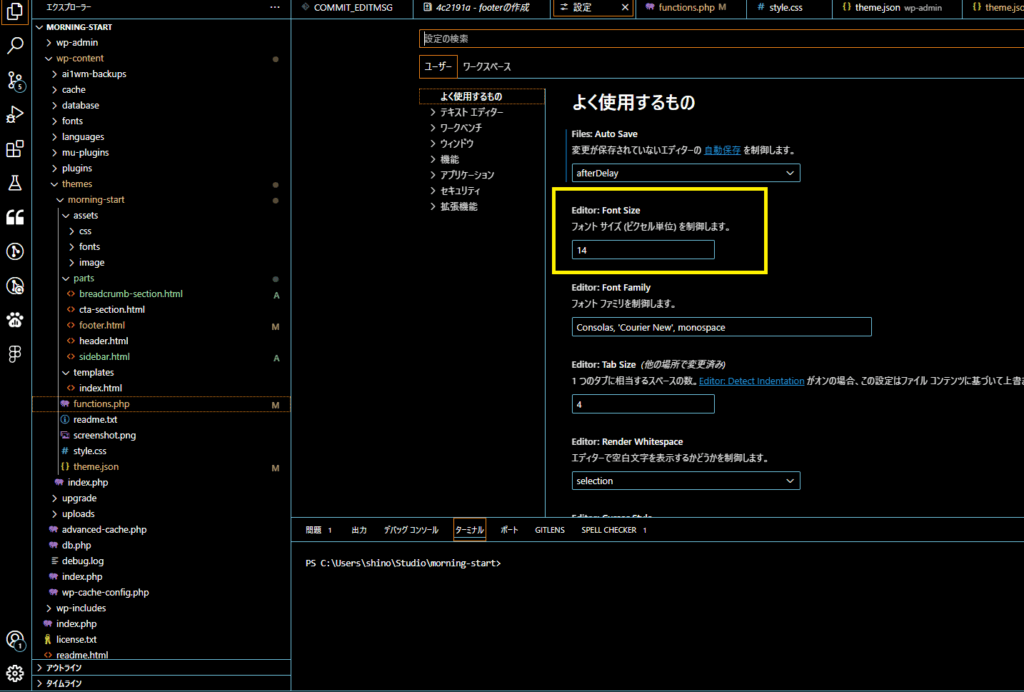Screen dimensions: 1024x692
Task: Expand 機能 settings category
Action: pyautogui.click(x=482, y=159)
